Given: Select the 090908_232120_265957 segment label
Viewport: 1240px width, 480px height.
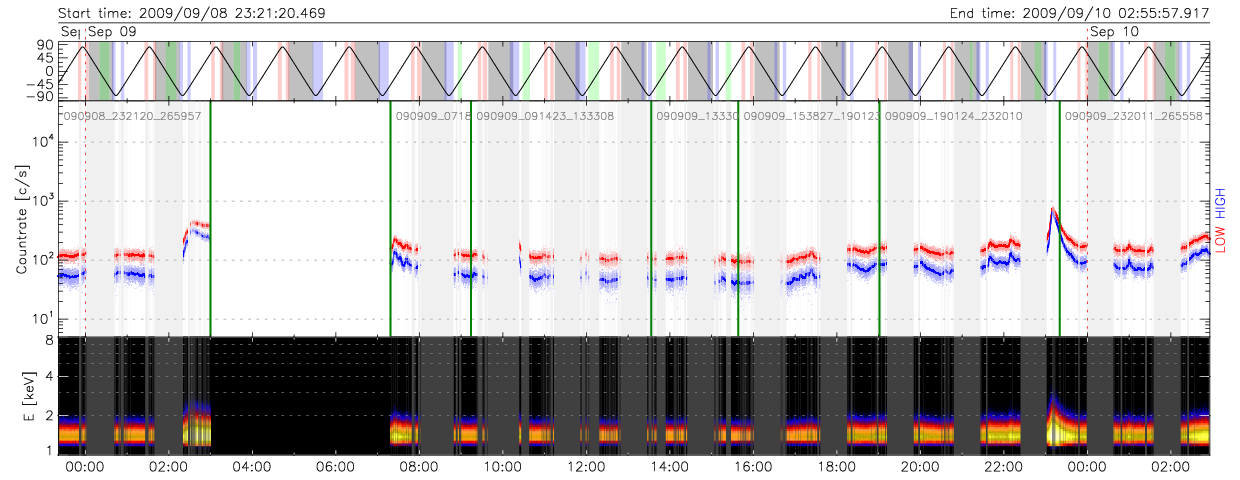Looking at the screenshot, I should 133,116.
